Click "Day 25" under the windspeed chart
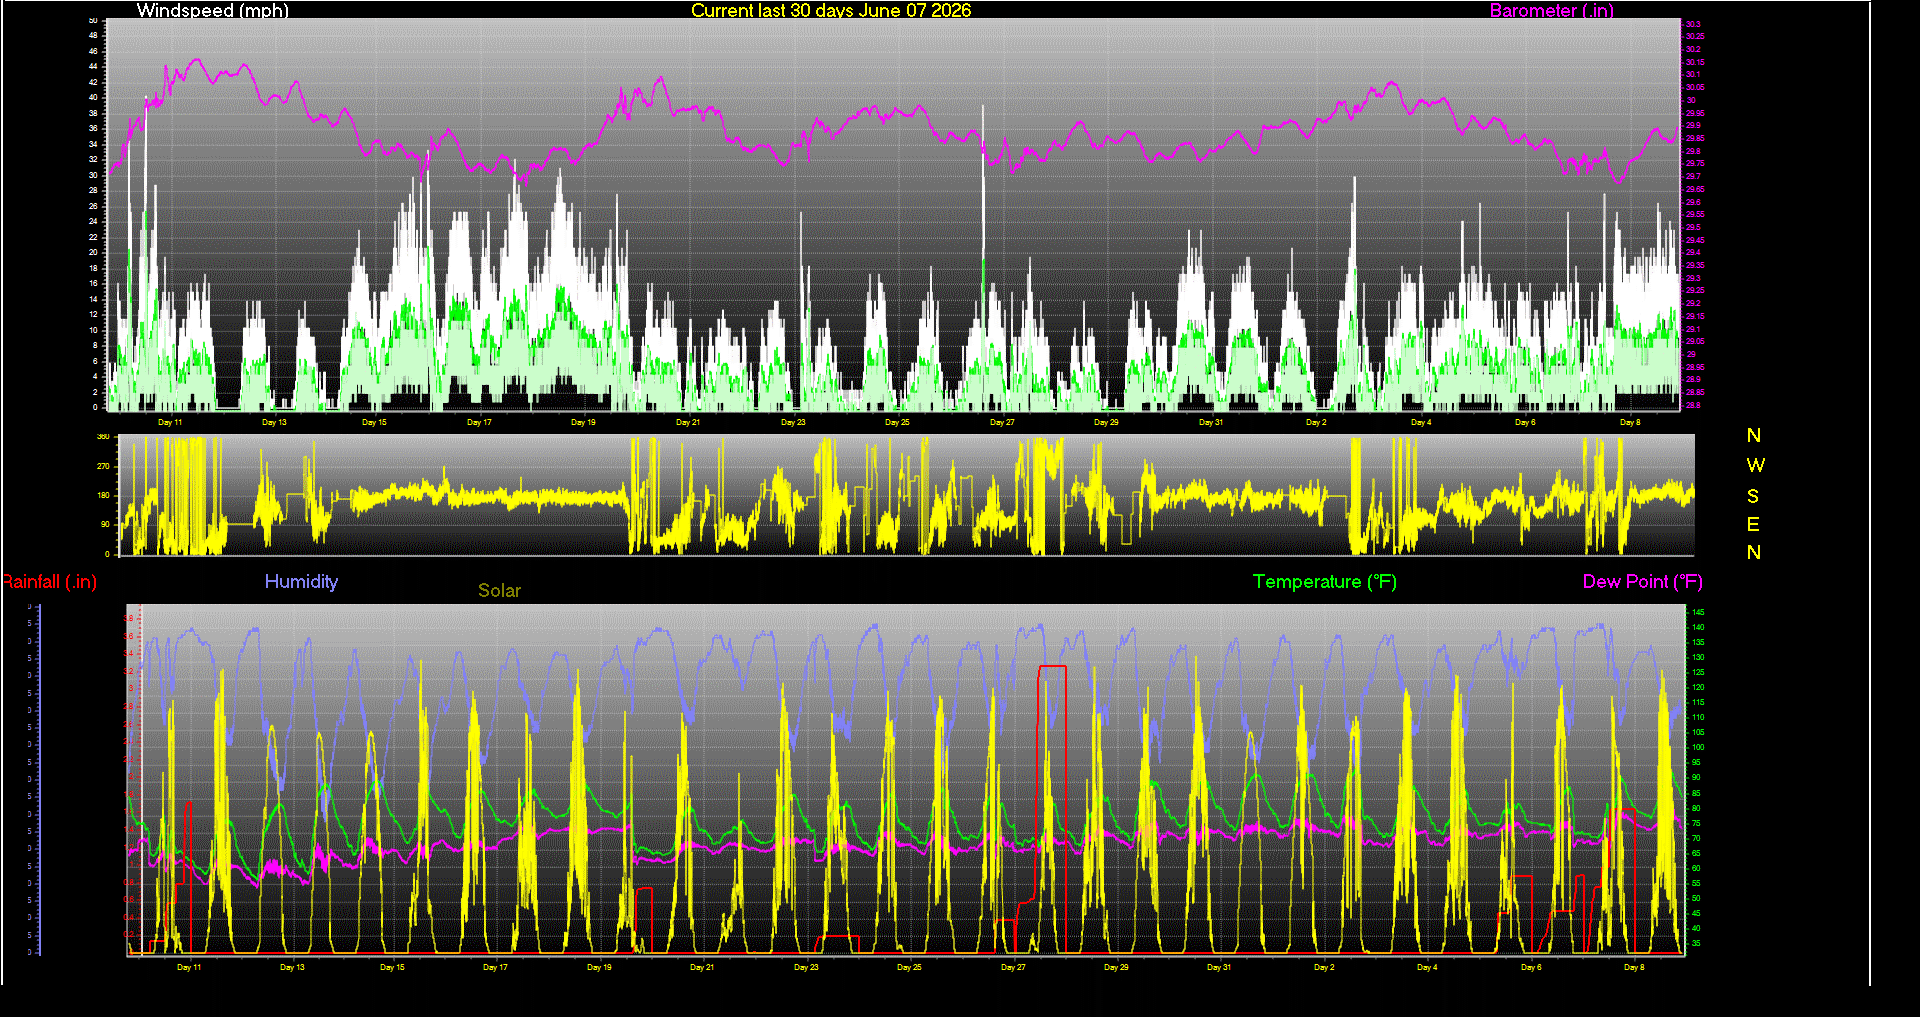The width and height of the screenshot is (1920, 1017). tap(897, 423)
